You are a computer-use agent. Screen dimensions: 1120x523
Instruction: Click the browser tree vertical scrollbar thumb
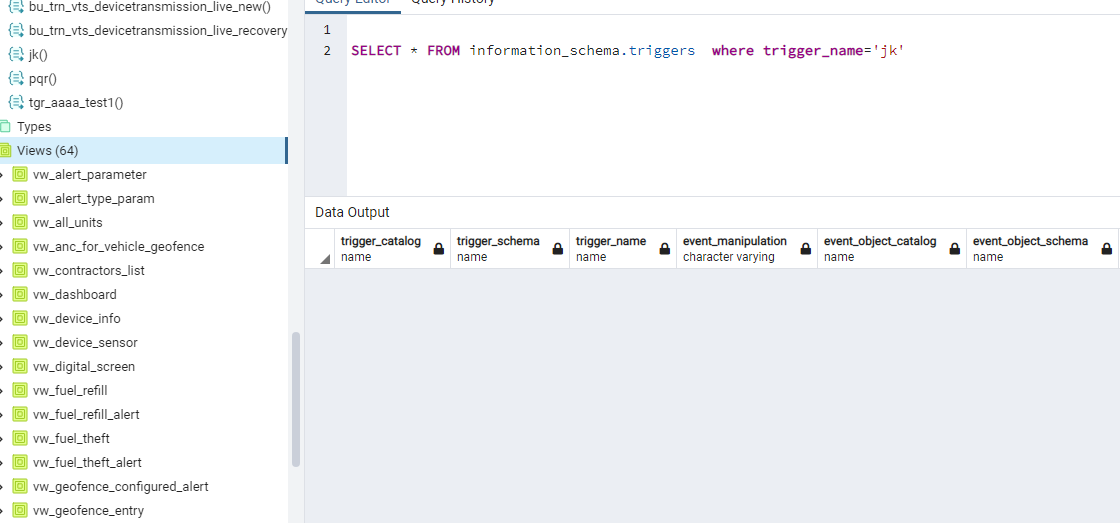click(296, 399)
